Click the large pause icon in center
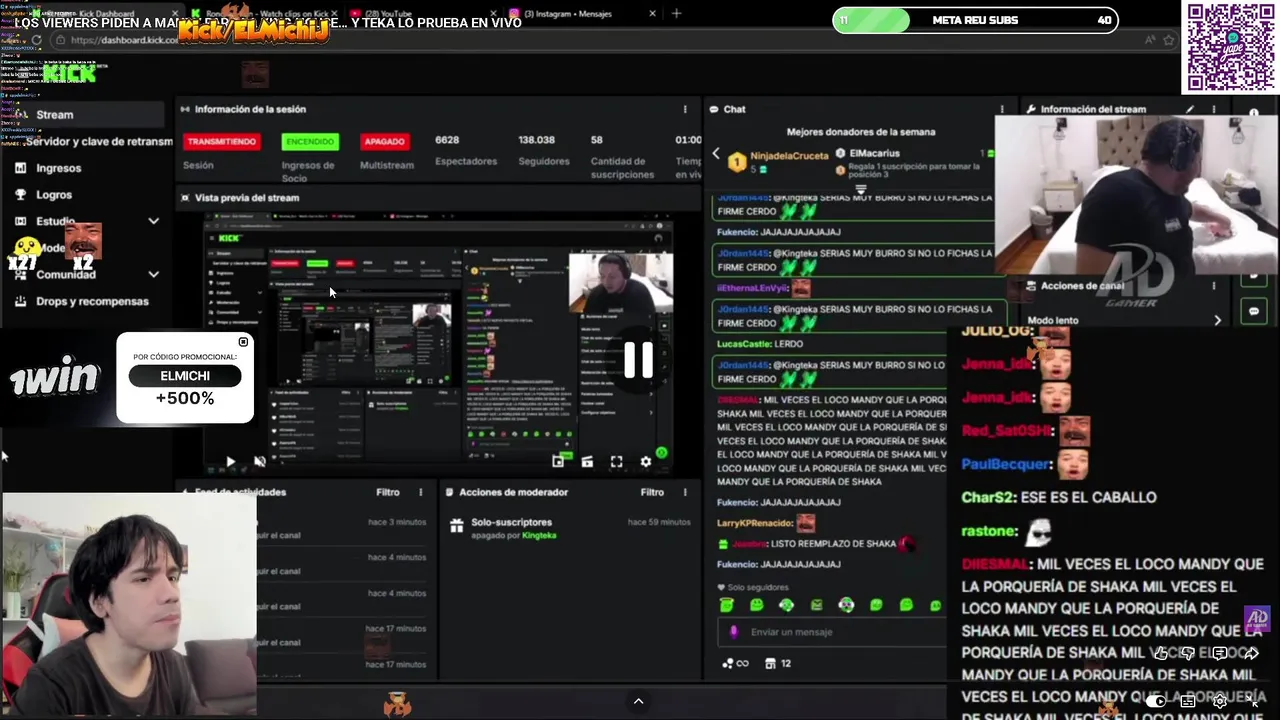1280x720 pixels. click(638, 360)
